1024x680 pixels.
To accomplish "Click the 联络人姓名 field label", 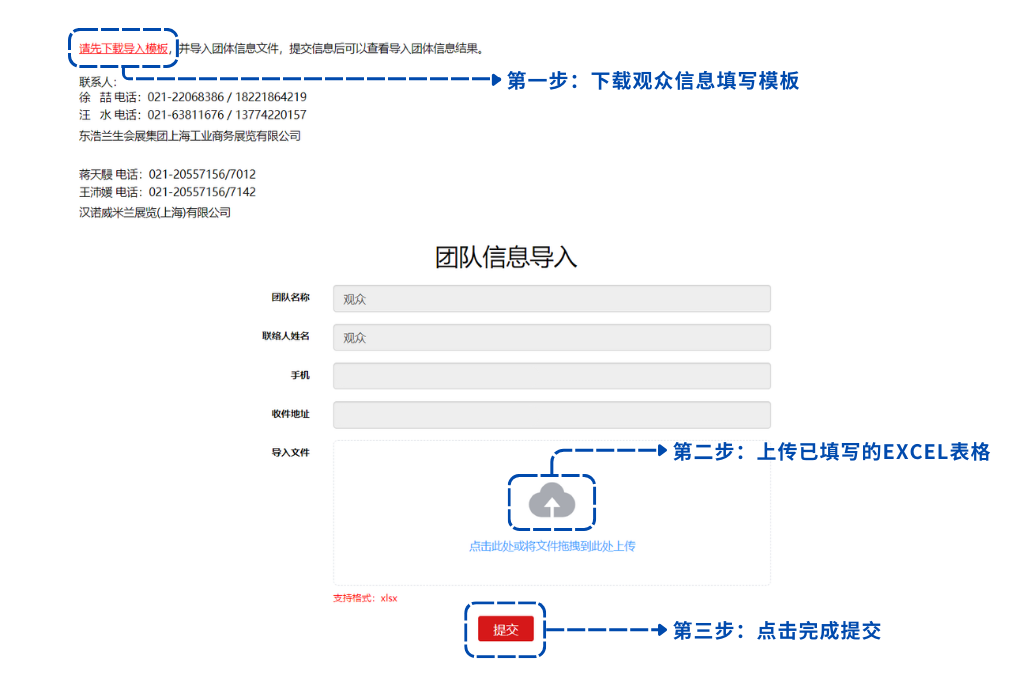I will point(285,336).
